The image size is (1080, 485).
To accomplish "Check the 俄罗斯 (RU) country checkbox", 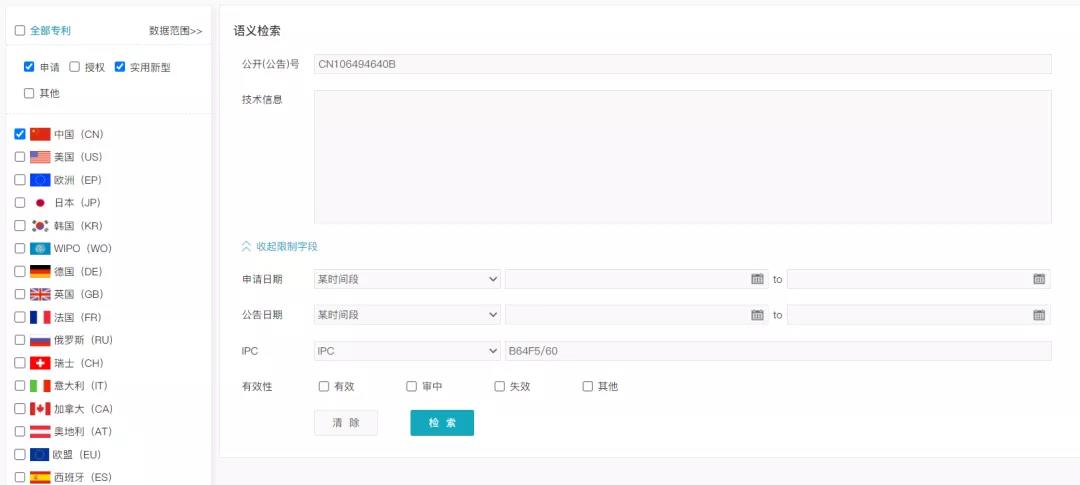I will tap(20, 340).
